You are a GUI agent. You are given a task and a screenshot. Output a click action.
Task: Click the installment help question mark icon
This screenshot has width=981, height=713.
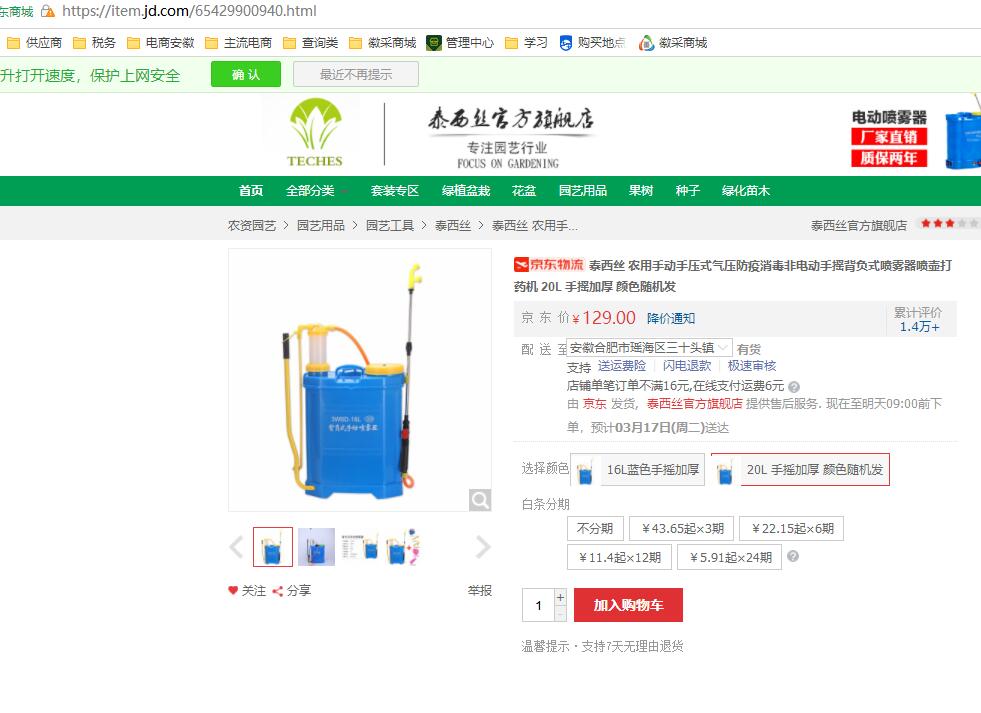[793, 556]
